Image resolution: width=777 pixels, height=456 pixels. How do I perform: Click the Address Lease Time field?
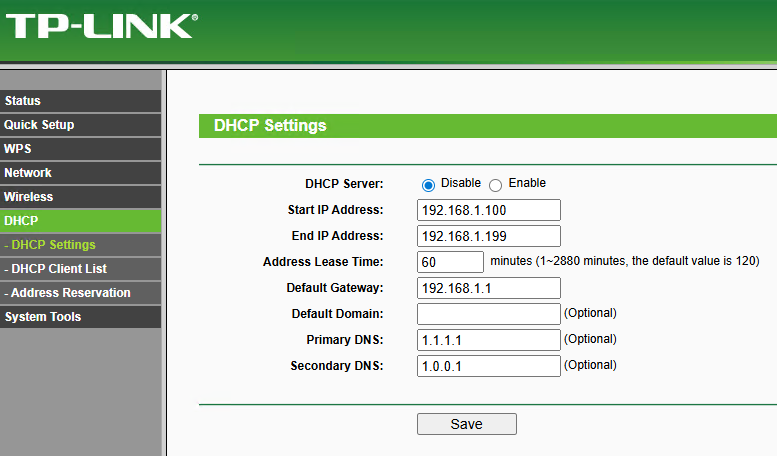[x=450, y=262]
